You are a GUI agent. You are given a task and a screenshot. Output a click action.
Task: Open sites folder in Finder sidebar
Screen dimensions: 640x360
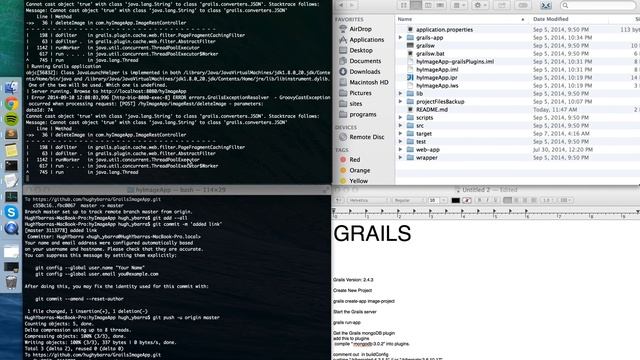pos(356,104)
